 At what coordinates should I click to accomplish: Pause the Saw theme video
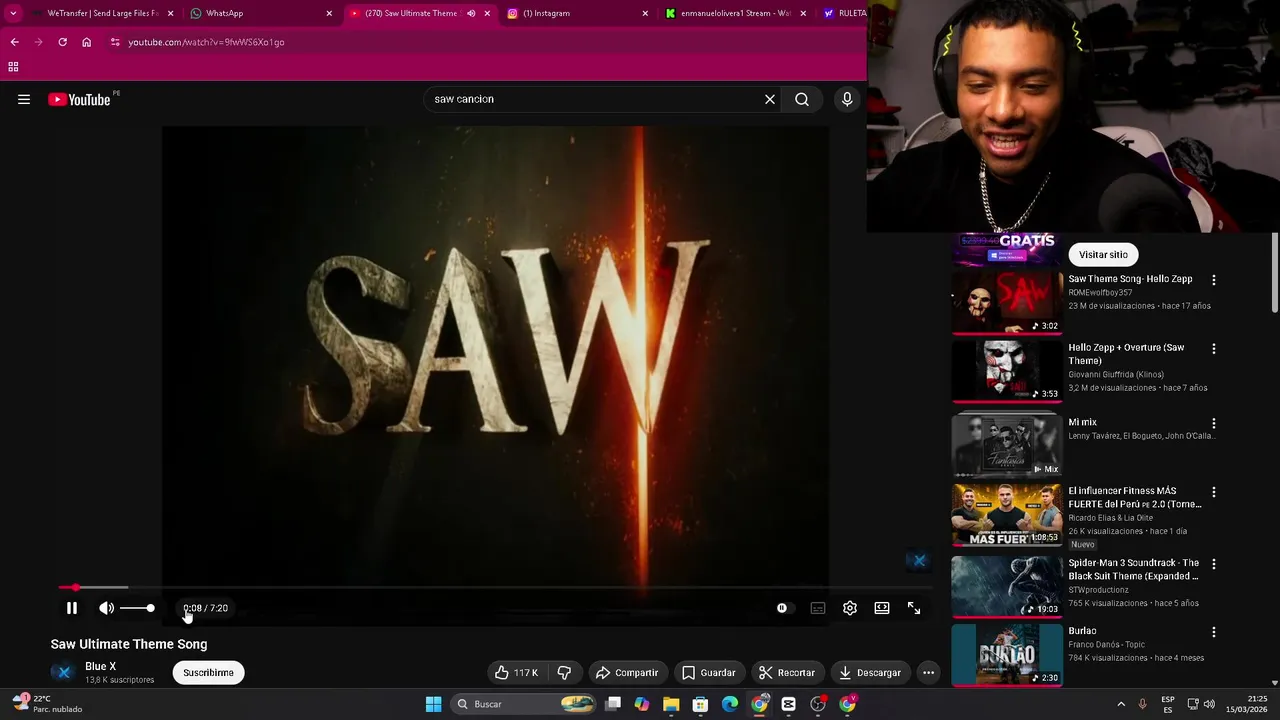tap(72, 608)
